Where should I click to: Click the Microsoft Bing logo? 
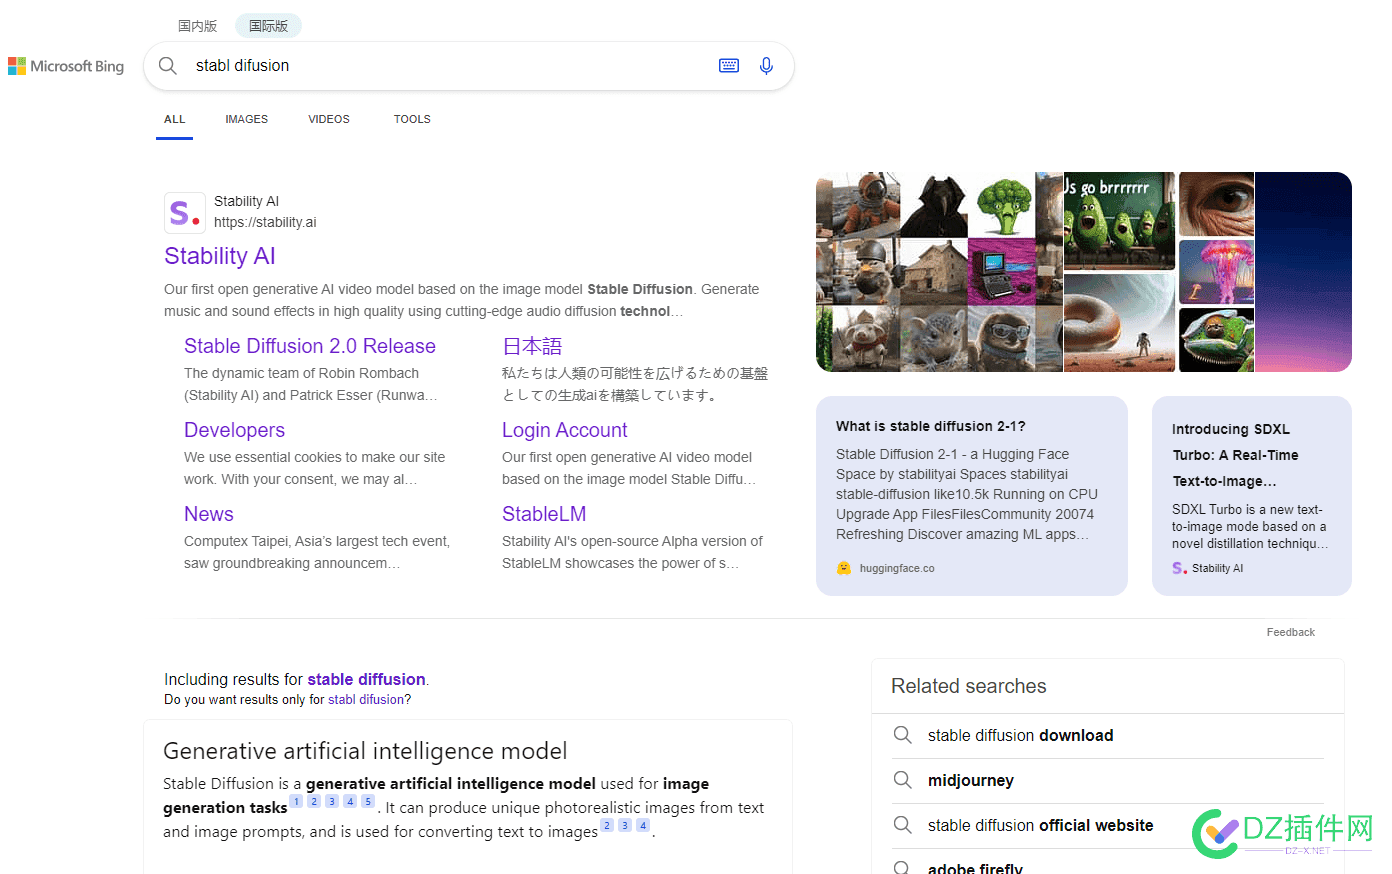[x=66, y=66]
